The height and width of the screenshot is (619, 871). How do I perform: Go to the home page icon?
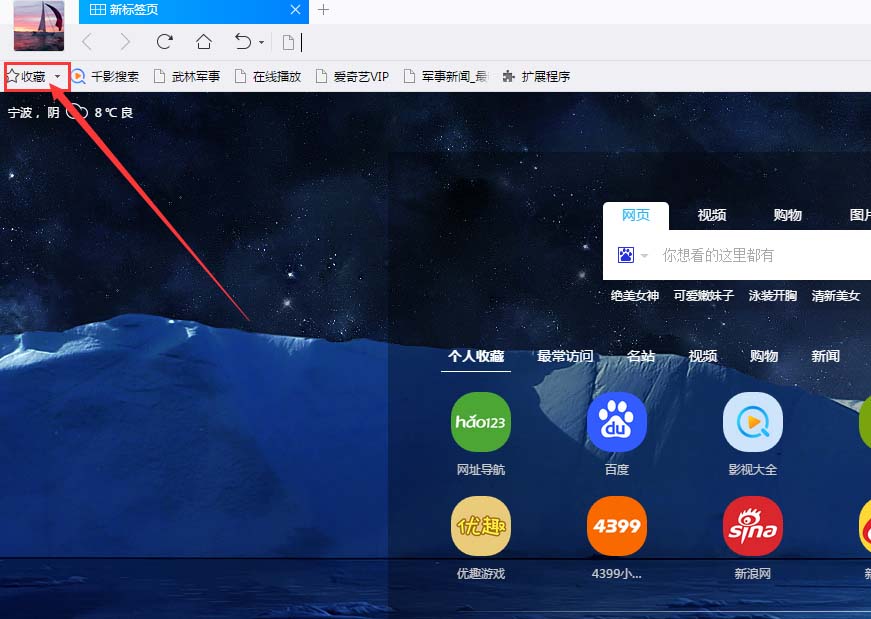204,42
